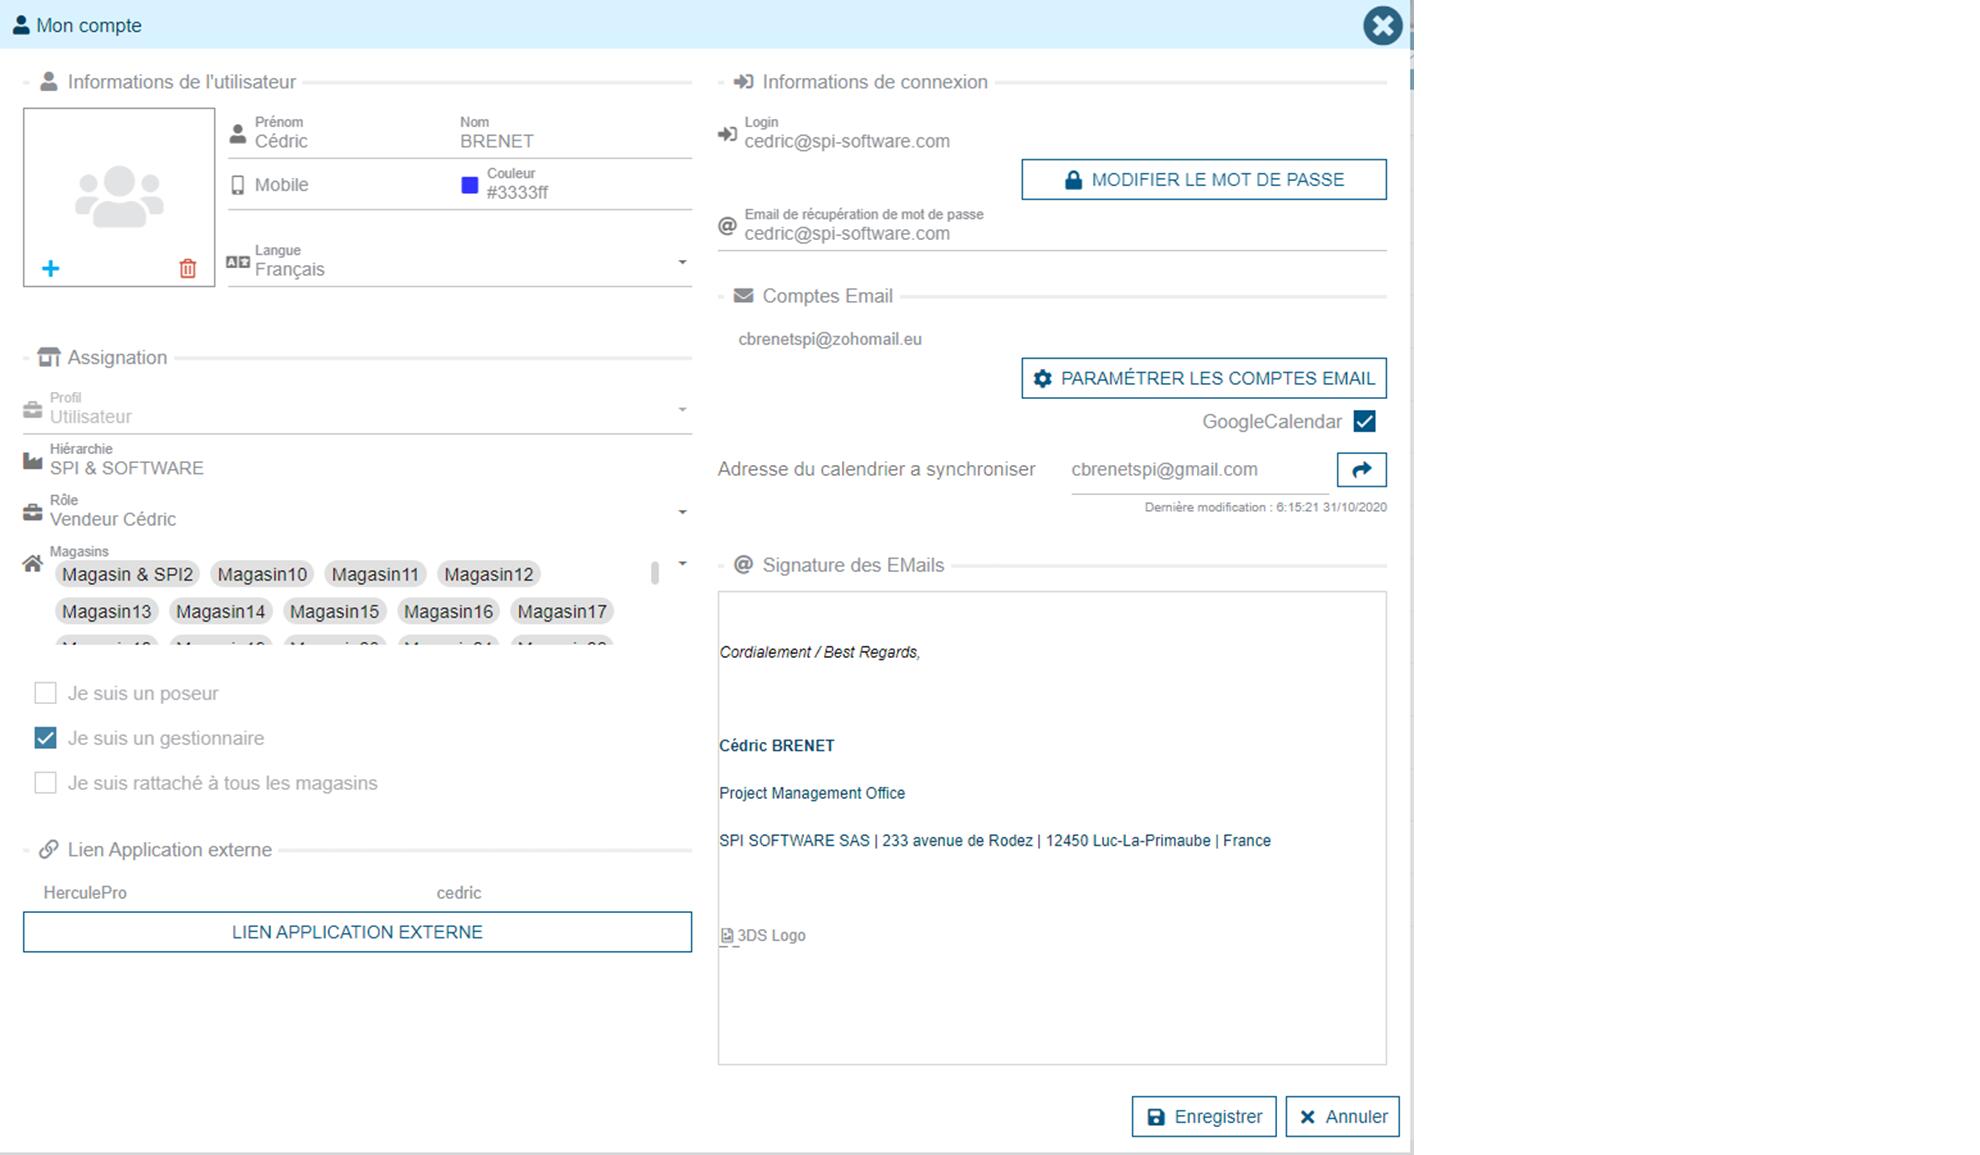Click the home icon beside Magasins
Viewport: 1980px width, 1155px height.
pyautogui.click(x=32, y=564)
